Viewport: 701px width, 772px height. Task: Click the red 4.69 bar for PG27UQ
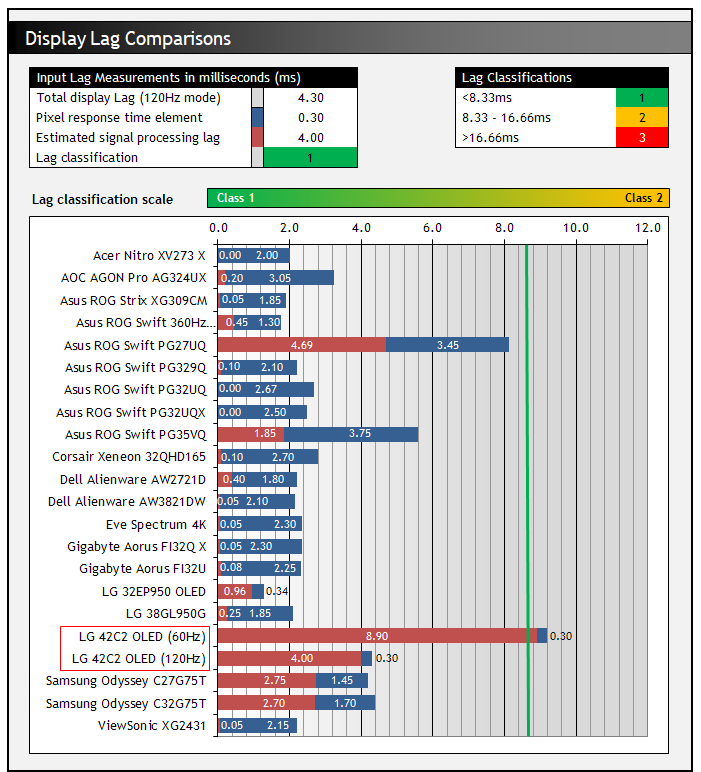click(x=301, y=345)
